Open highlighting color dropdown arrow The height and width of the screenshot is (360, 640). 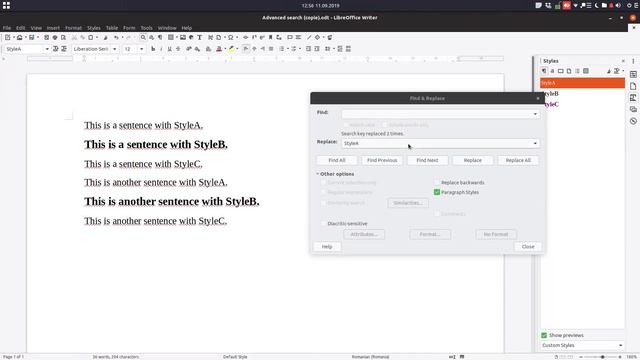[x=237, y=49]
